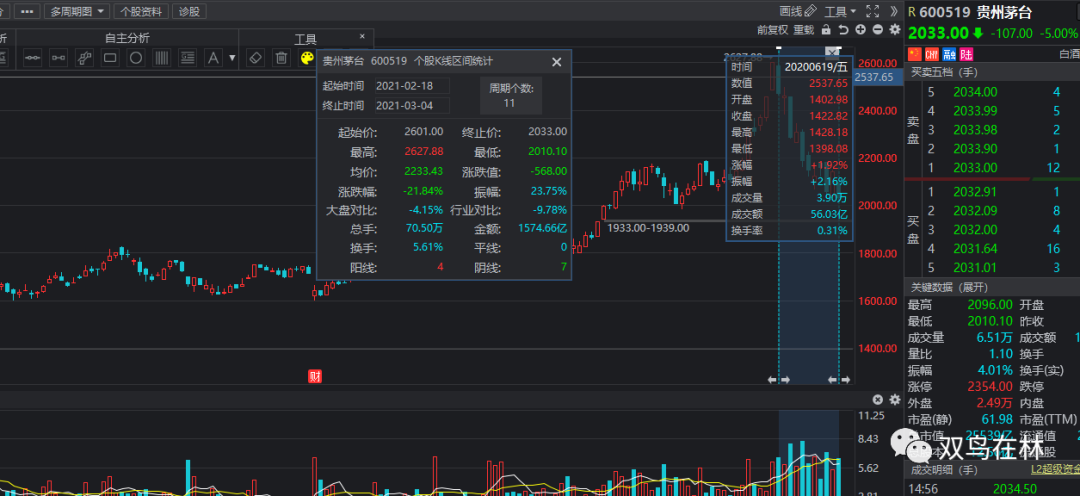Click the 自主分析 section label
This screenshot has height=496, width=1080.
pyautogui.click(x=127, y=39)
